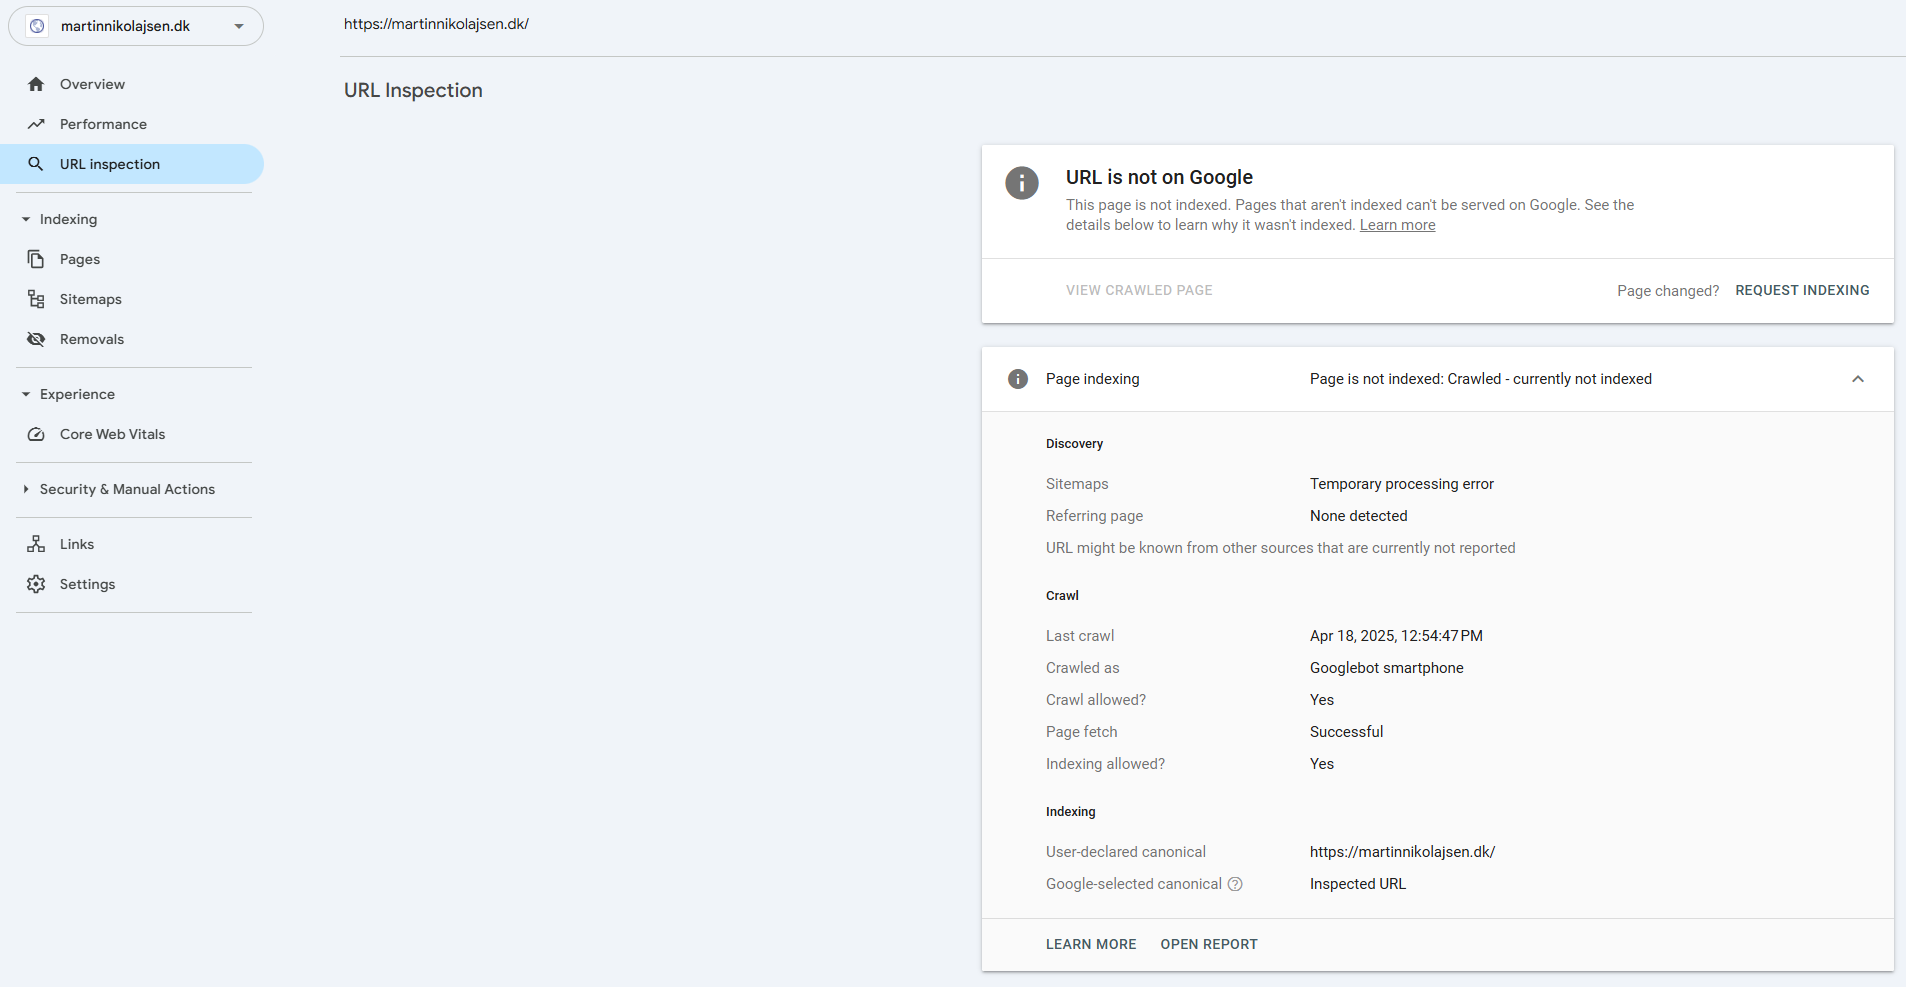Click the URL inspection magnifier icon
Screen dimensions: 1906x987
point(36,164)
